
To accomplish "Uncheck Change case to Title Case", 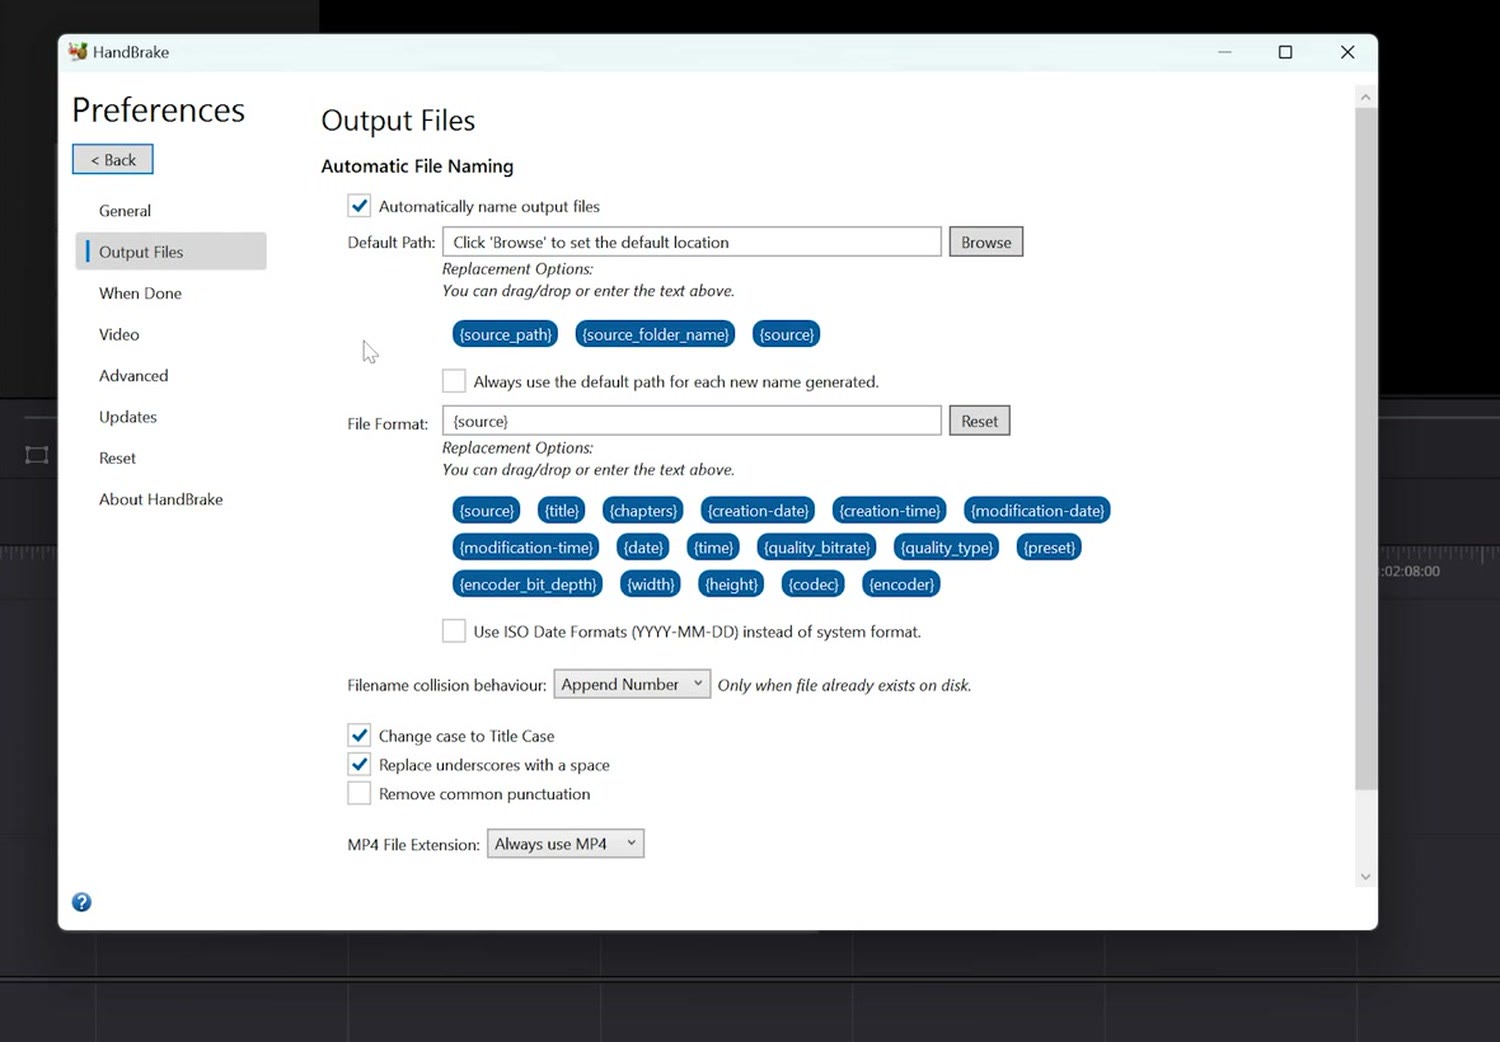I will tap(359, 735).
